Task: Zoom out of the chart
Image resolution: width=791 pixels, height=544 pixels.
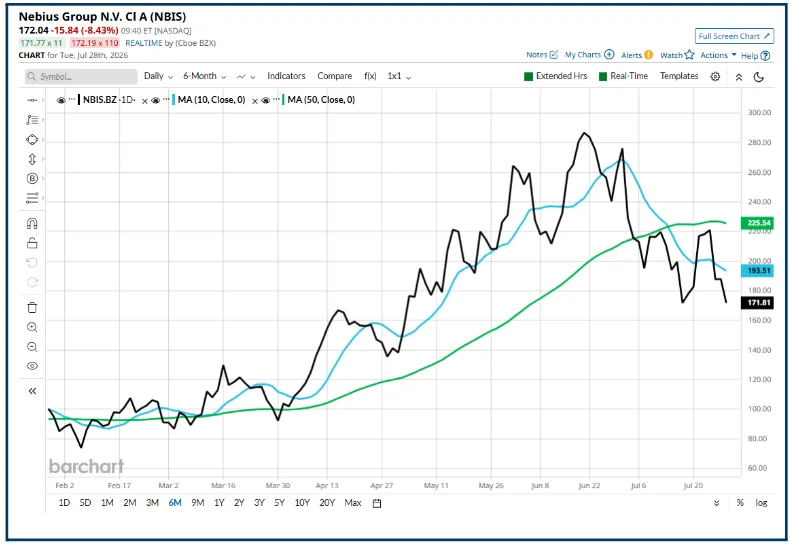Action: [x=32, y=347]
